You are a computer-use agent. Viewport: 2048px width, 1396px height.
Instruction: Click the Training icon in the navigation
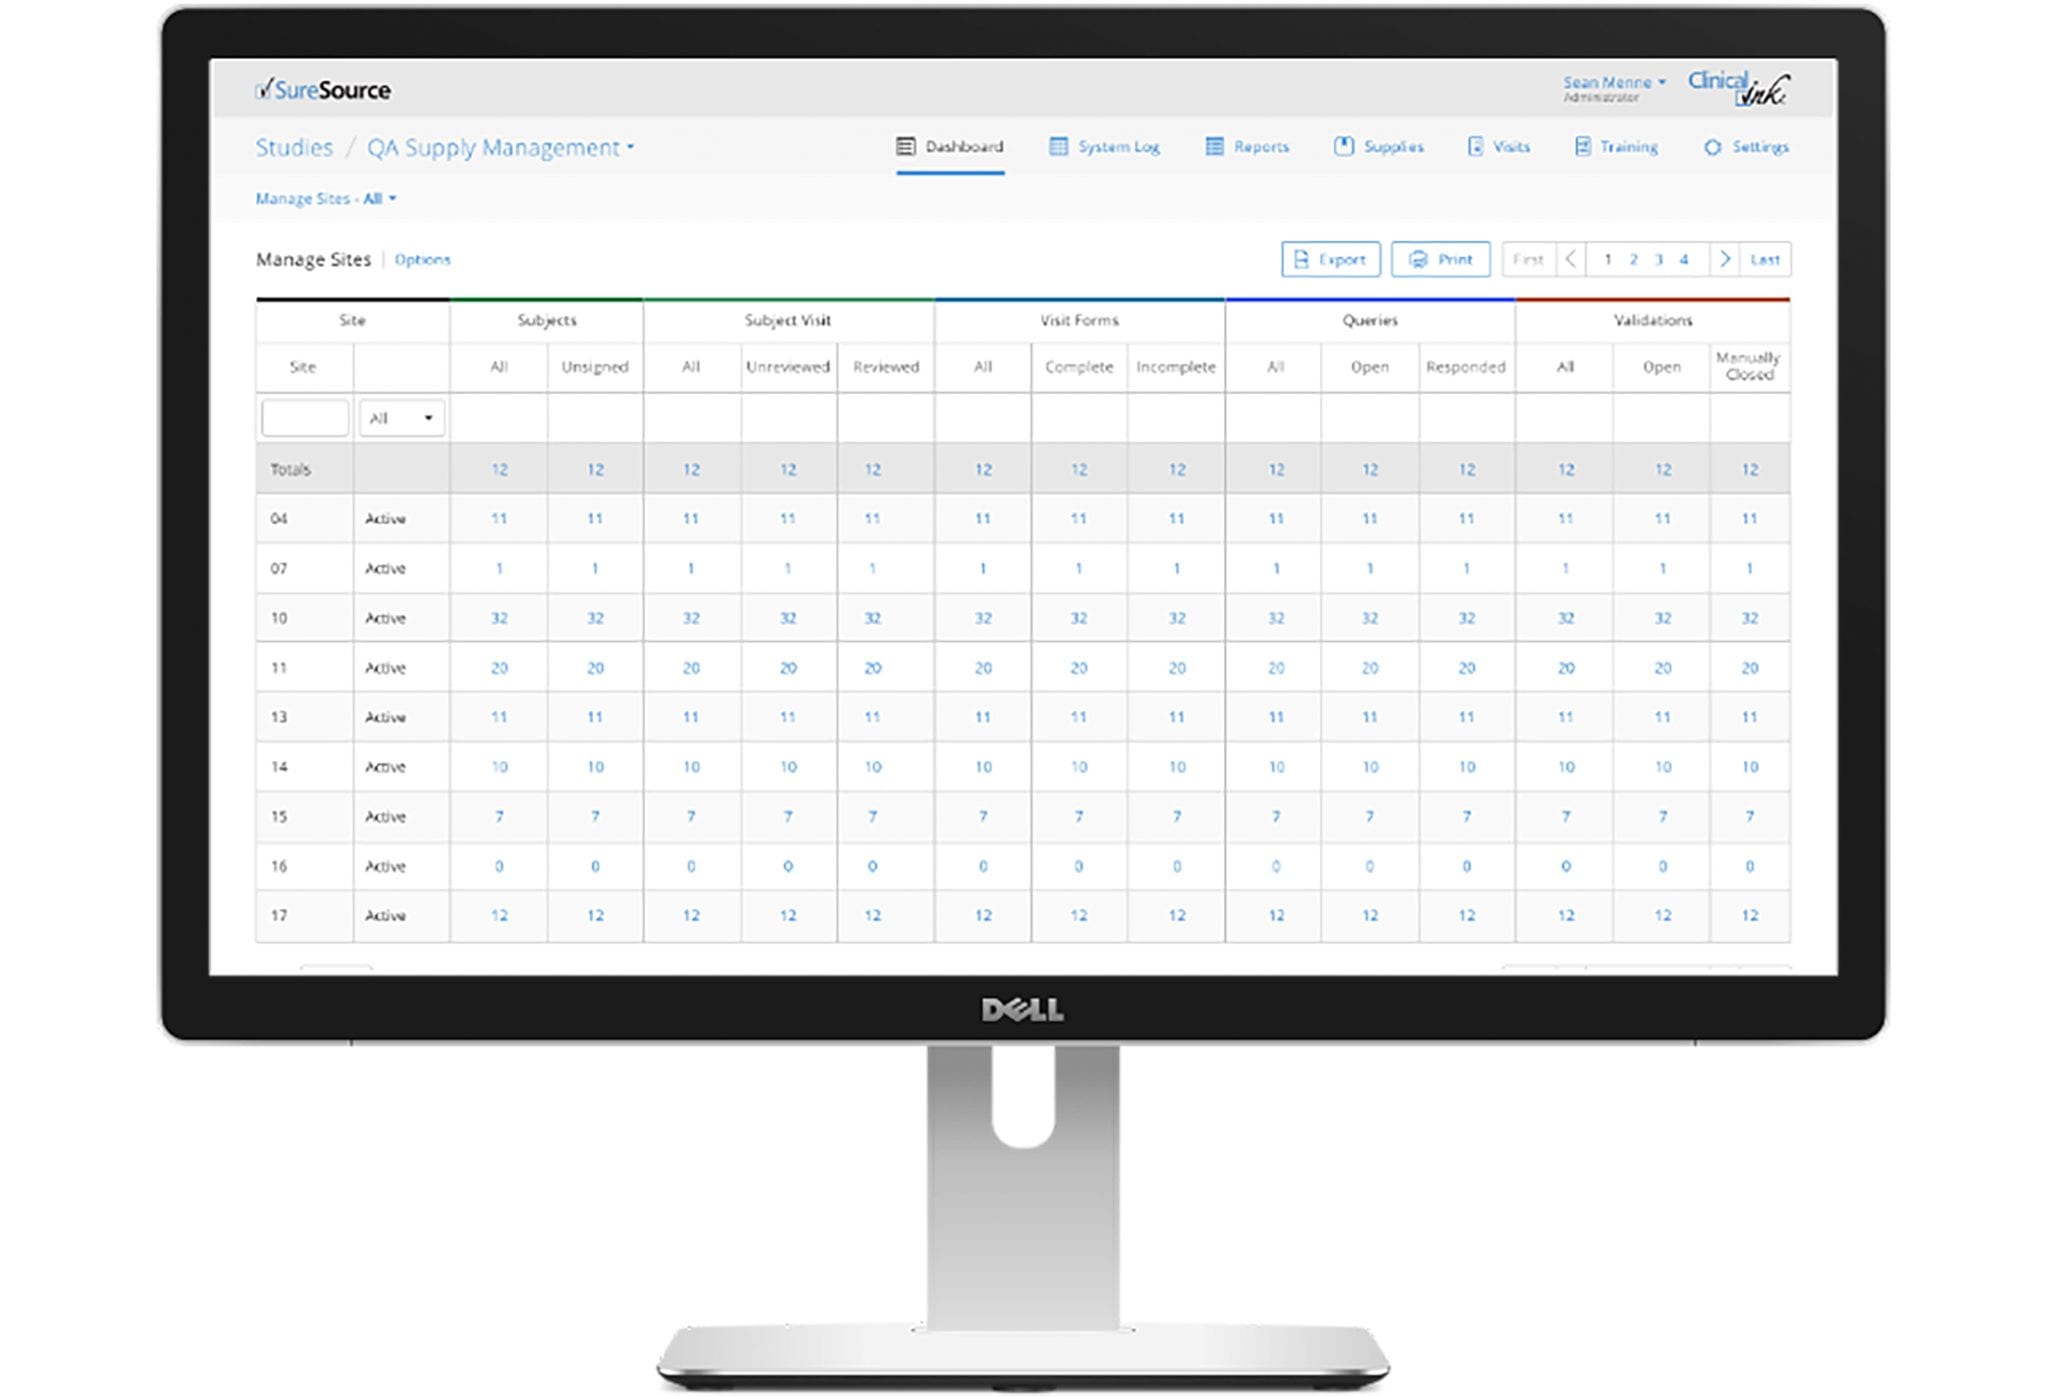point(1583,147)
